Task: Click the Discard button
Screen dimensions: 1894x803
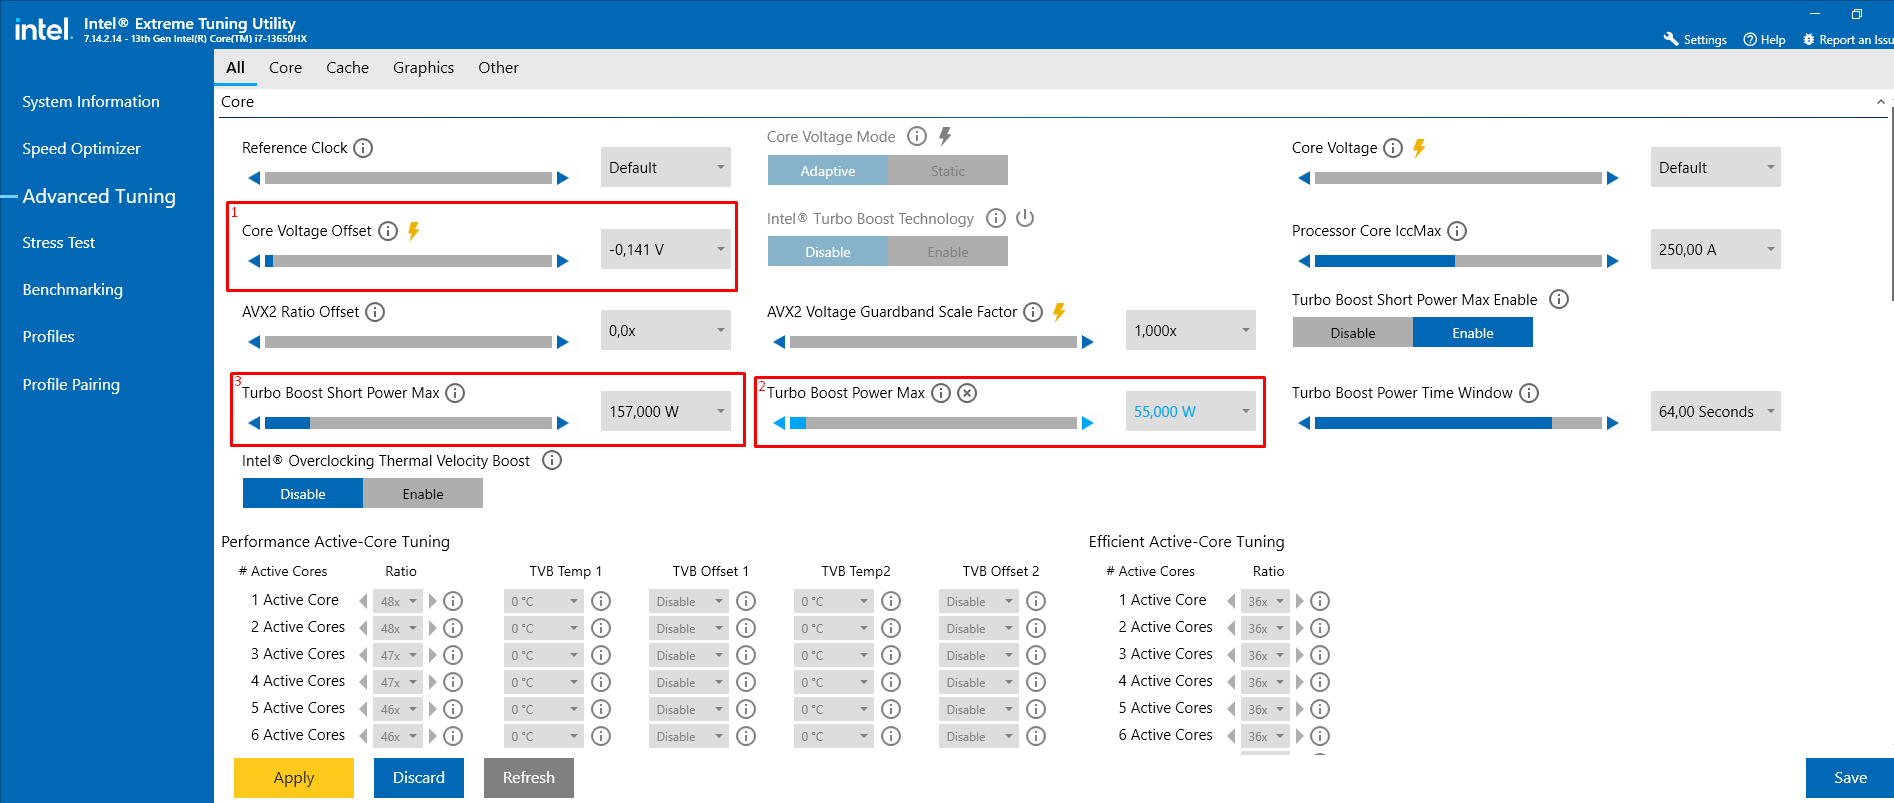Action: click(x=419, y=777)
